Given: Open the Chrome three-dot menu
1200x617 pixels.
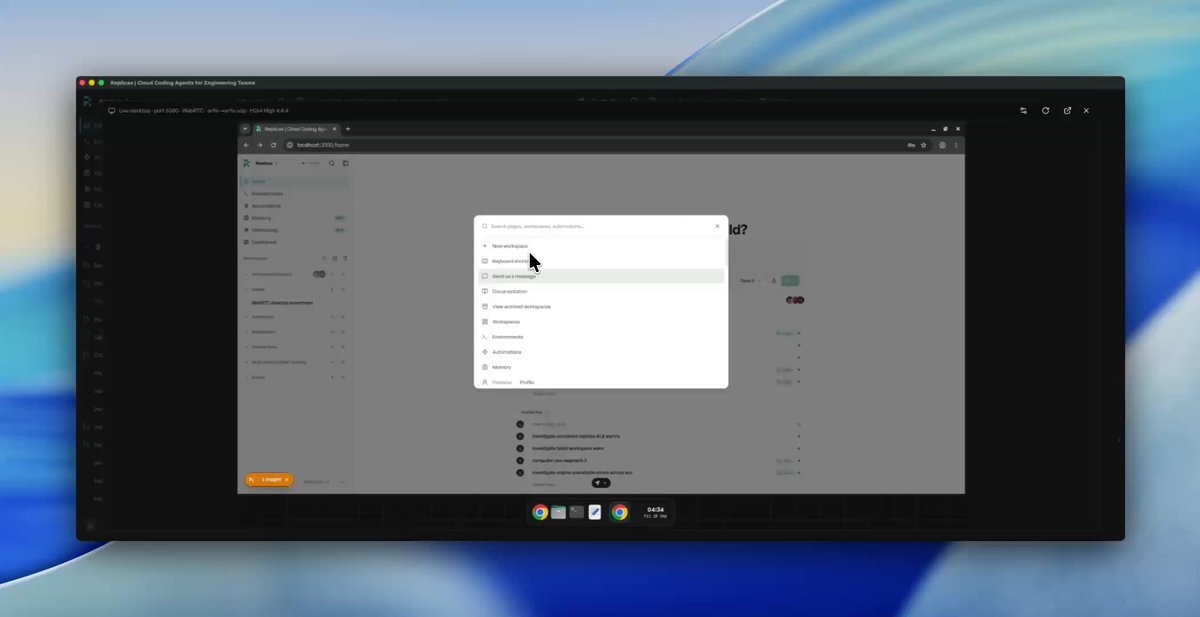Looking at the screenshot, I should 957,145.
